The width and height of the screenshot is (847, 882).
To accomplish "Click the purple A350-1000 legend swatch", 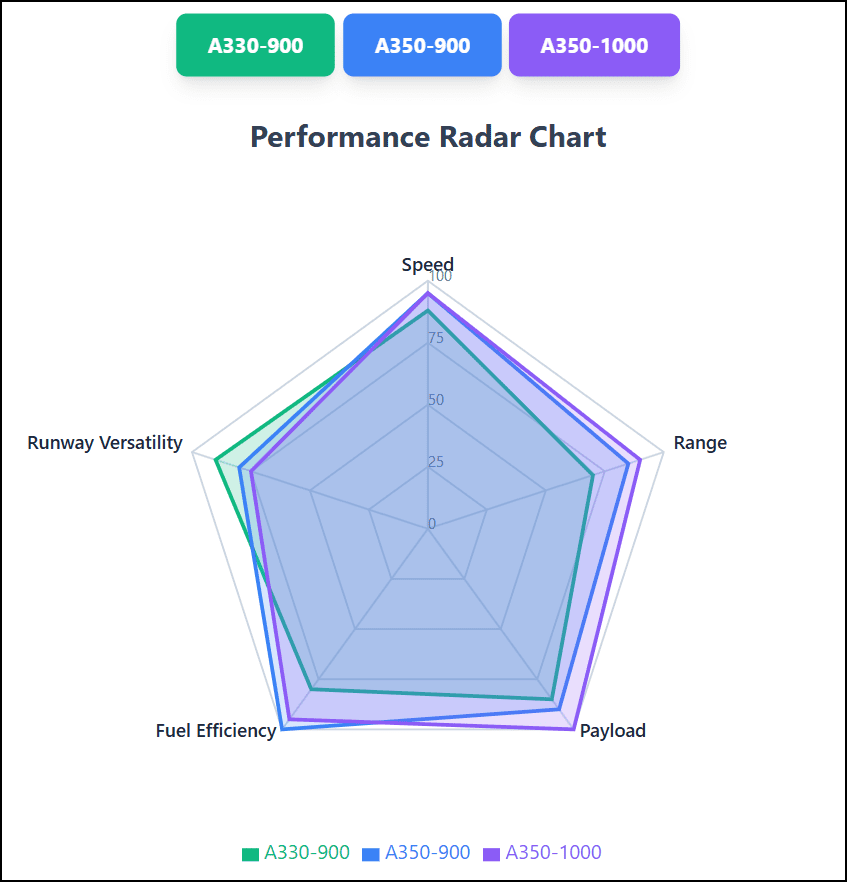I will (x=491, y=854).
